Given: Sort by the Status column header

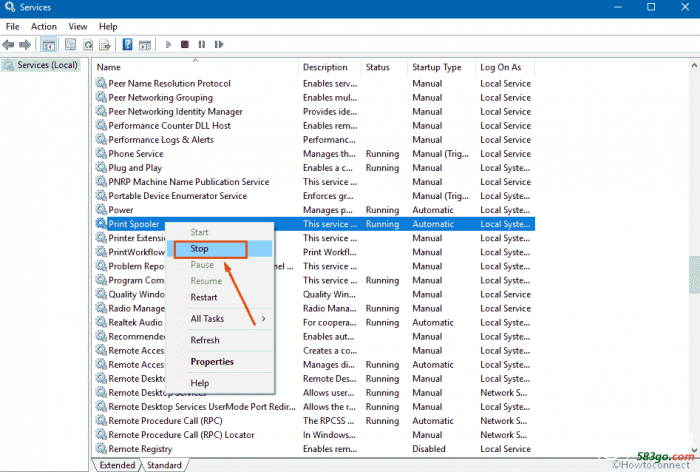Looking at the screenshot, I should 384,67.
